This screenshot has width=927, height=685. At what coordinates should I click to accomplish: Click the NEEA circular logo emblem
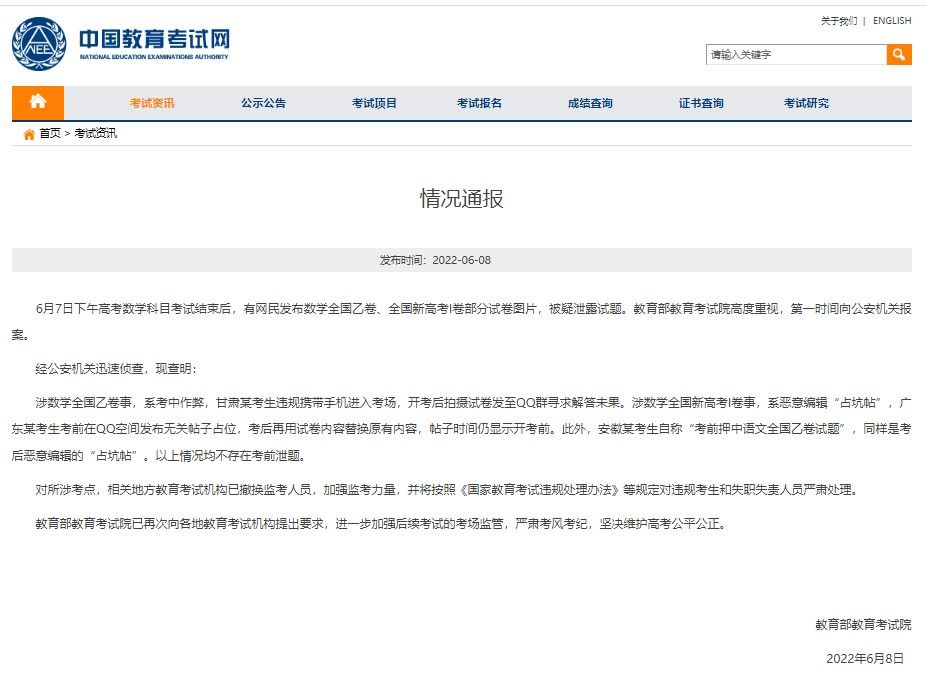[x=39, y=44]
